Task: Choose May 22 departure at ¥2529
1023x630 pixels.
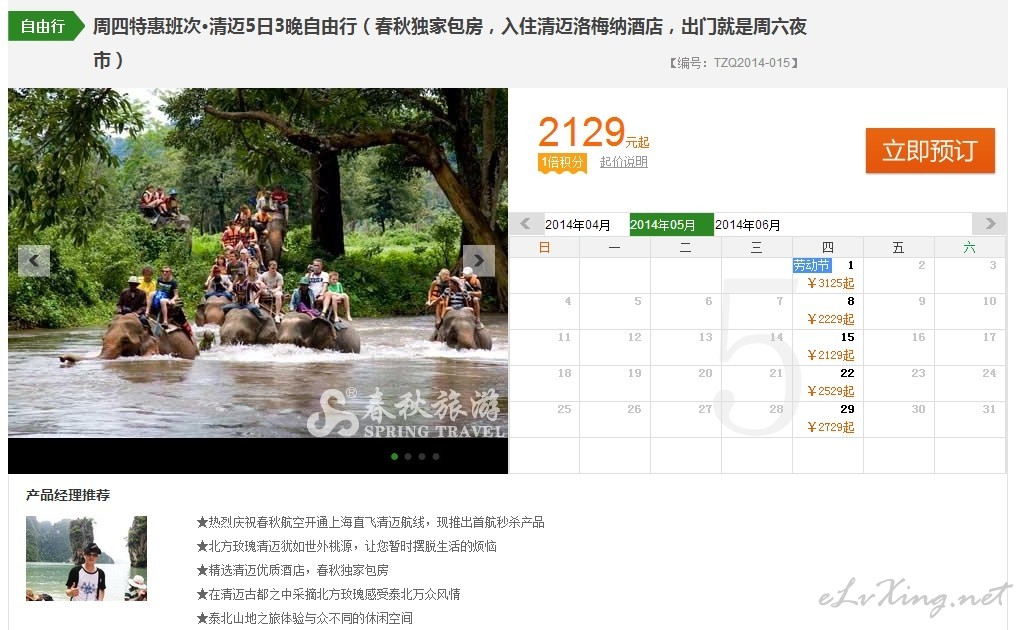Action: 829,383
